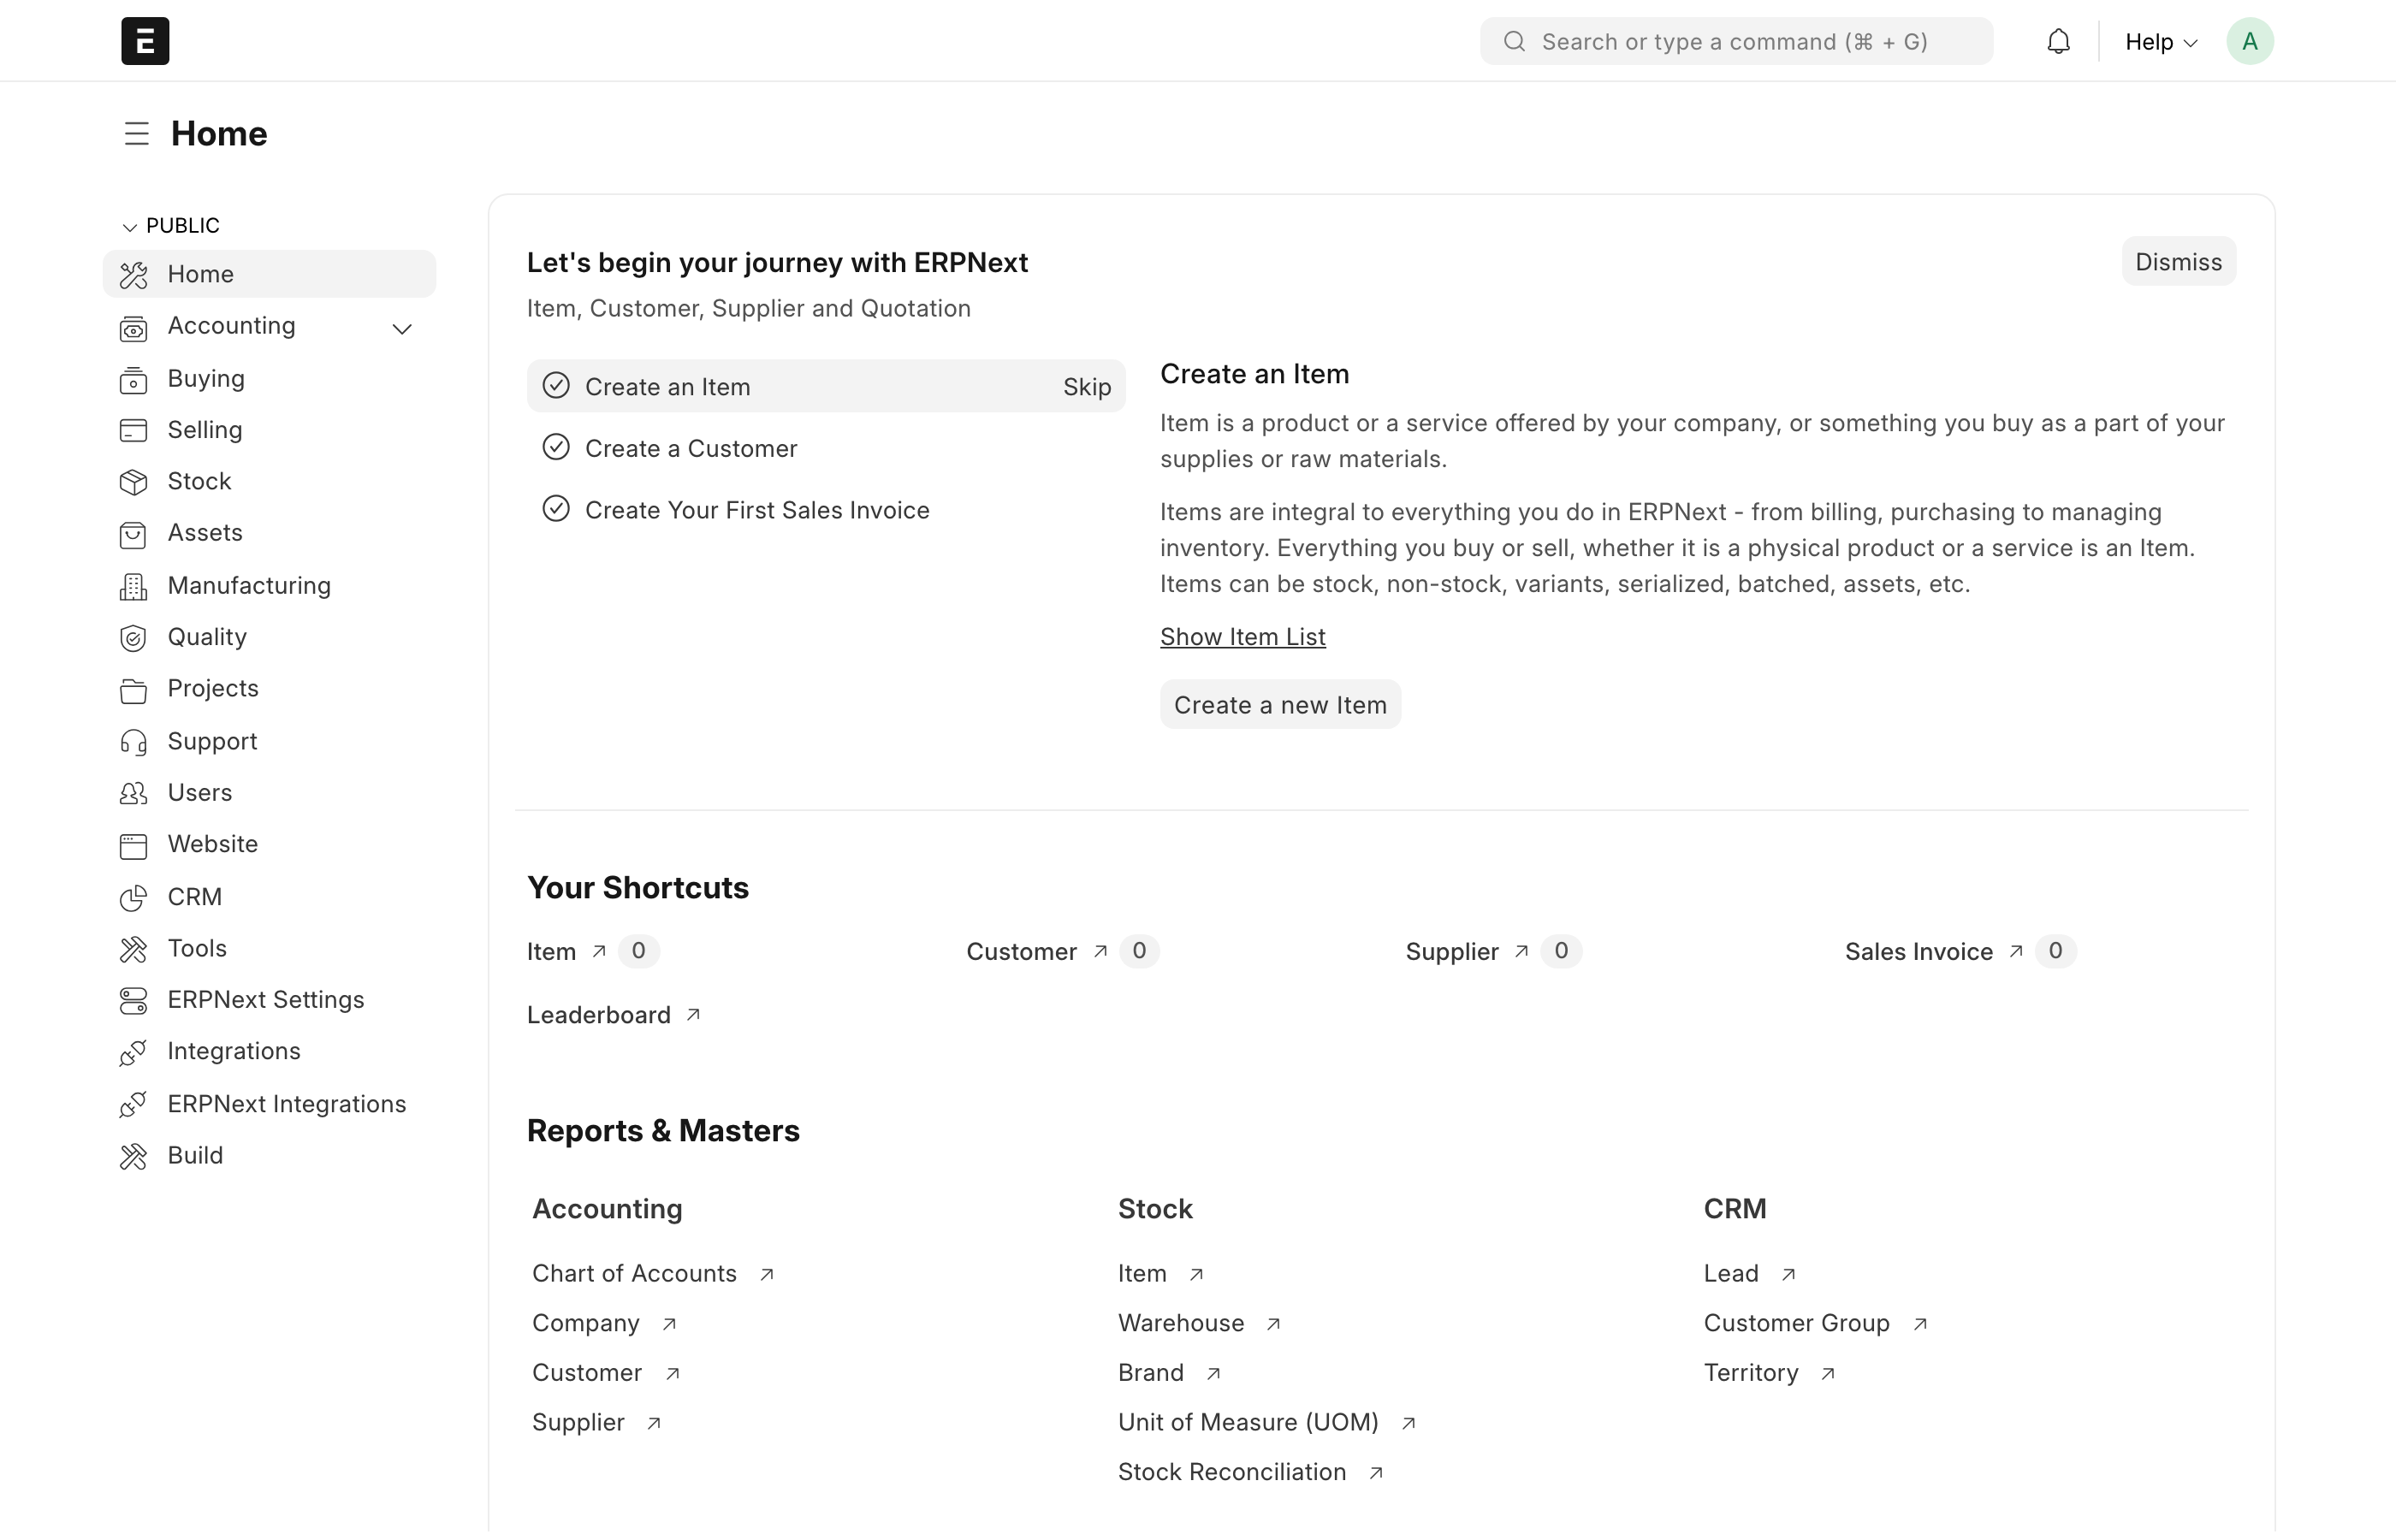Click the Support headset icon
The height and width of the screenshot is (1540, 2396).
[x=133, y=742]
